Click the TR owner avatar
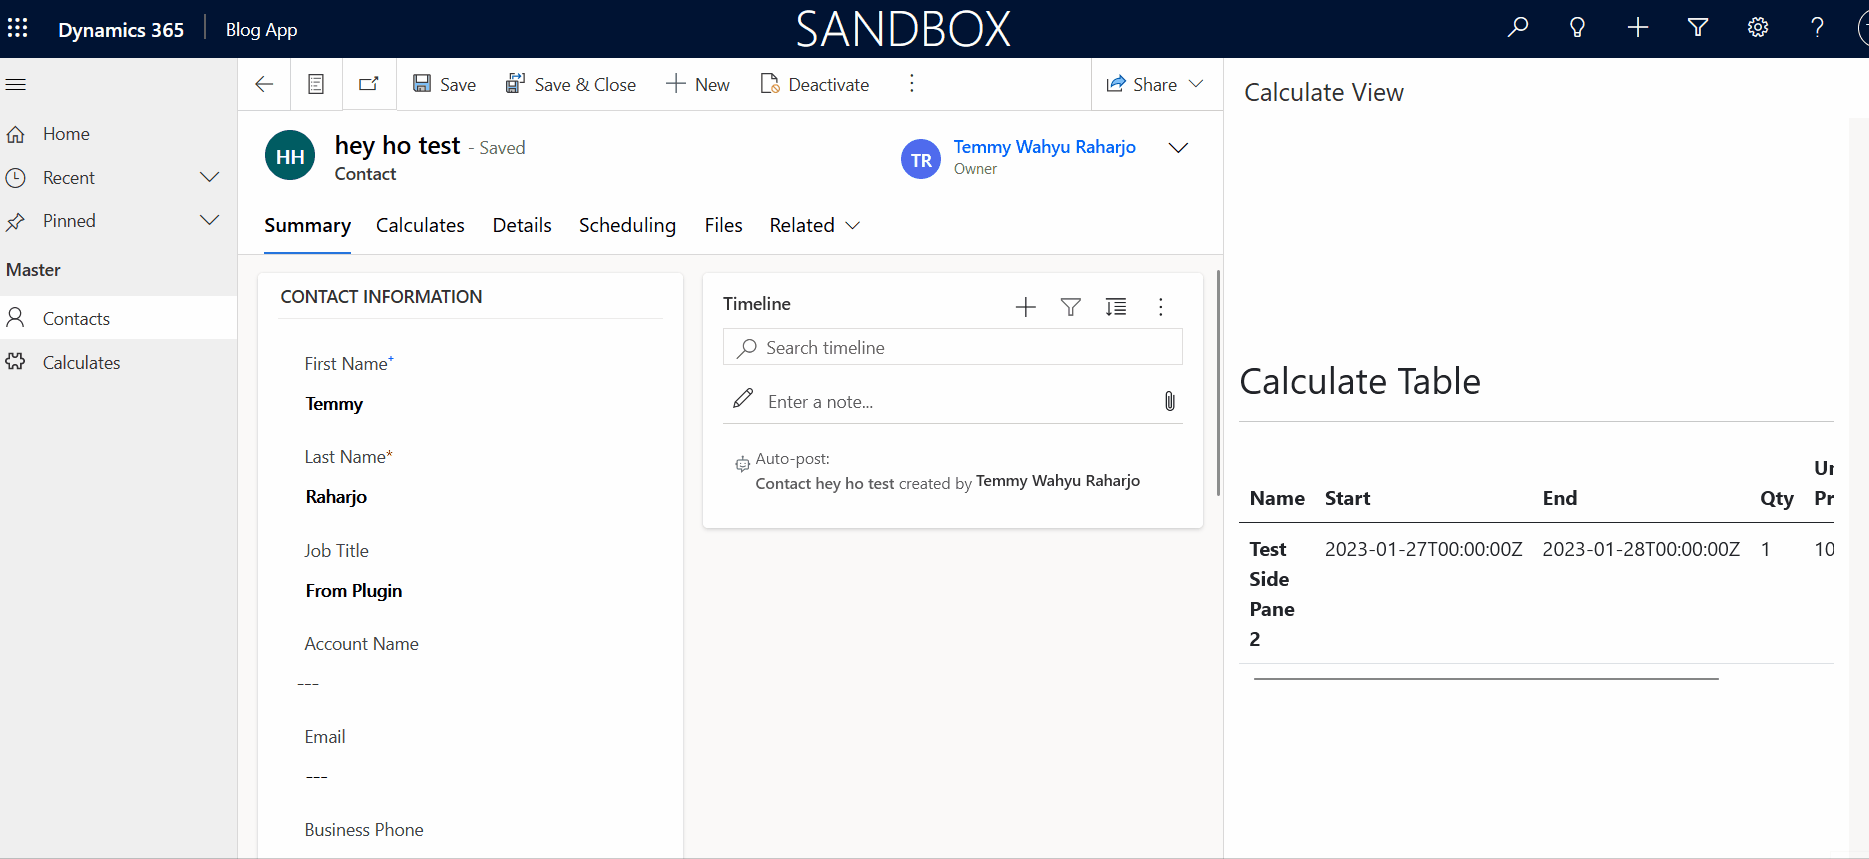The width and height of the screenshot is (1869, 859). [921, 159]
